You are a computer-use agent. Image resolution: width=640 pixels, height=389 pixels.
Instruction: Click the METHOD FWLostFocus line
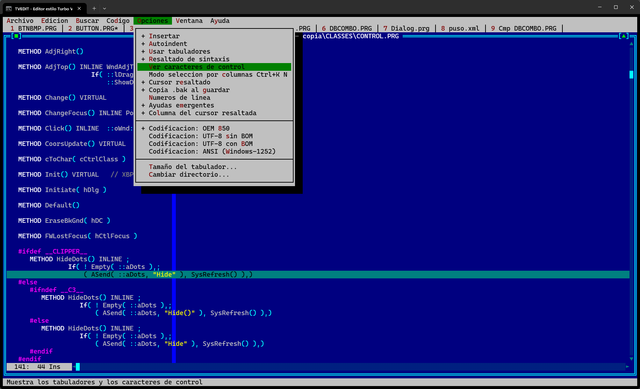(78, 236)
